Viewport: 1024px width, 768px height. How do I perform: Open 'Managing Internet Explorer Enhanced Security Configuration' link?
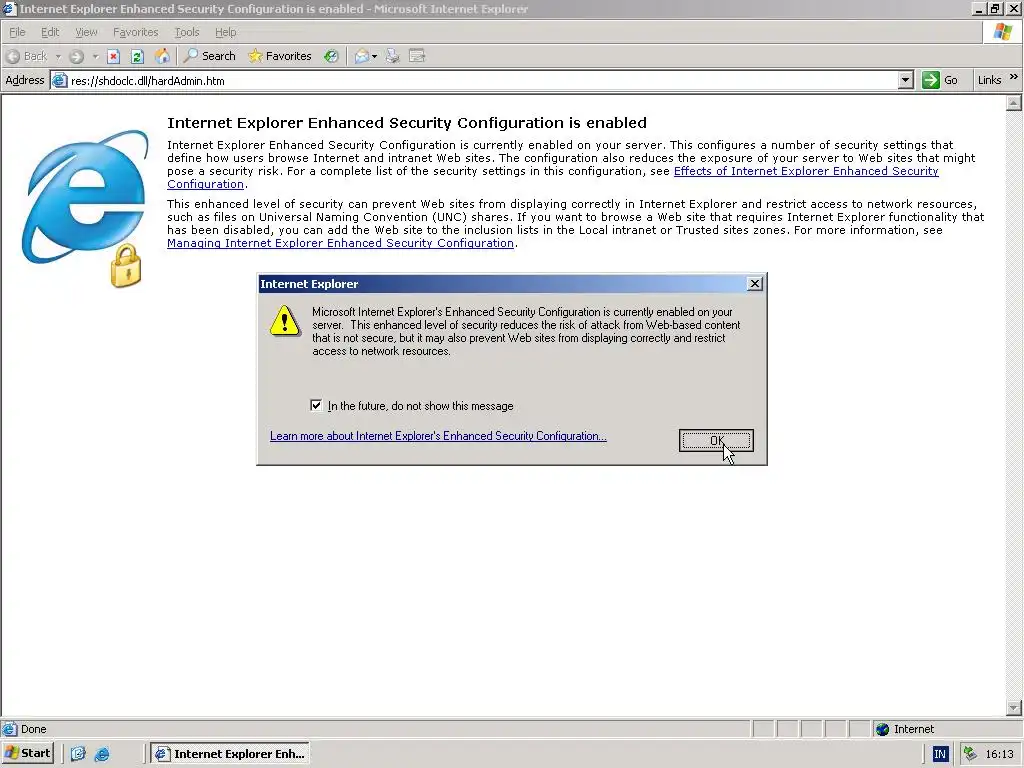(x=340, y=243)
